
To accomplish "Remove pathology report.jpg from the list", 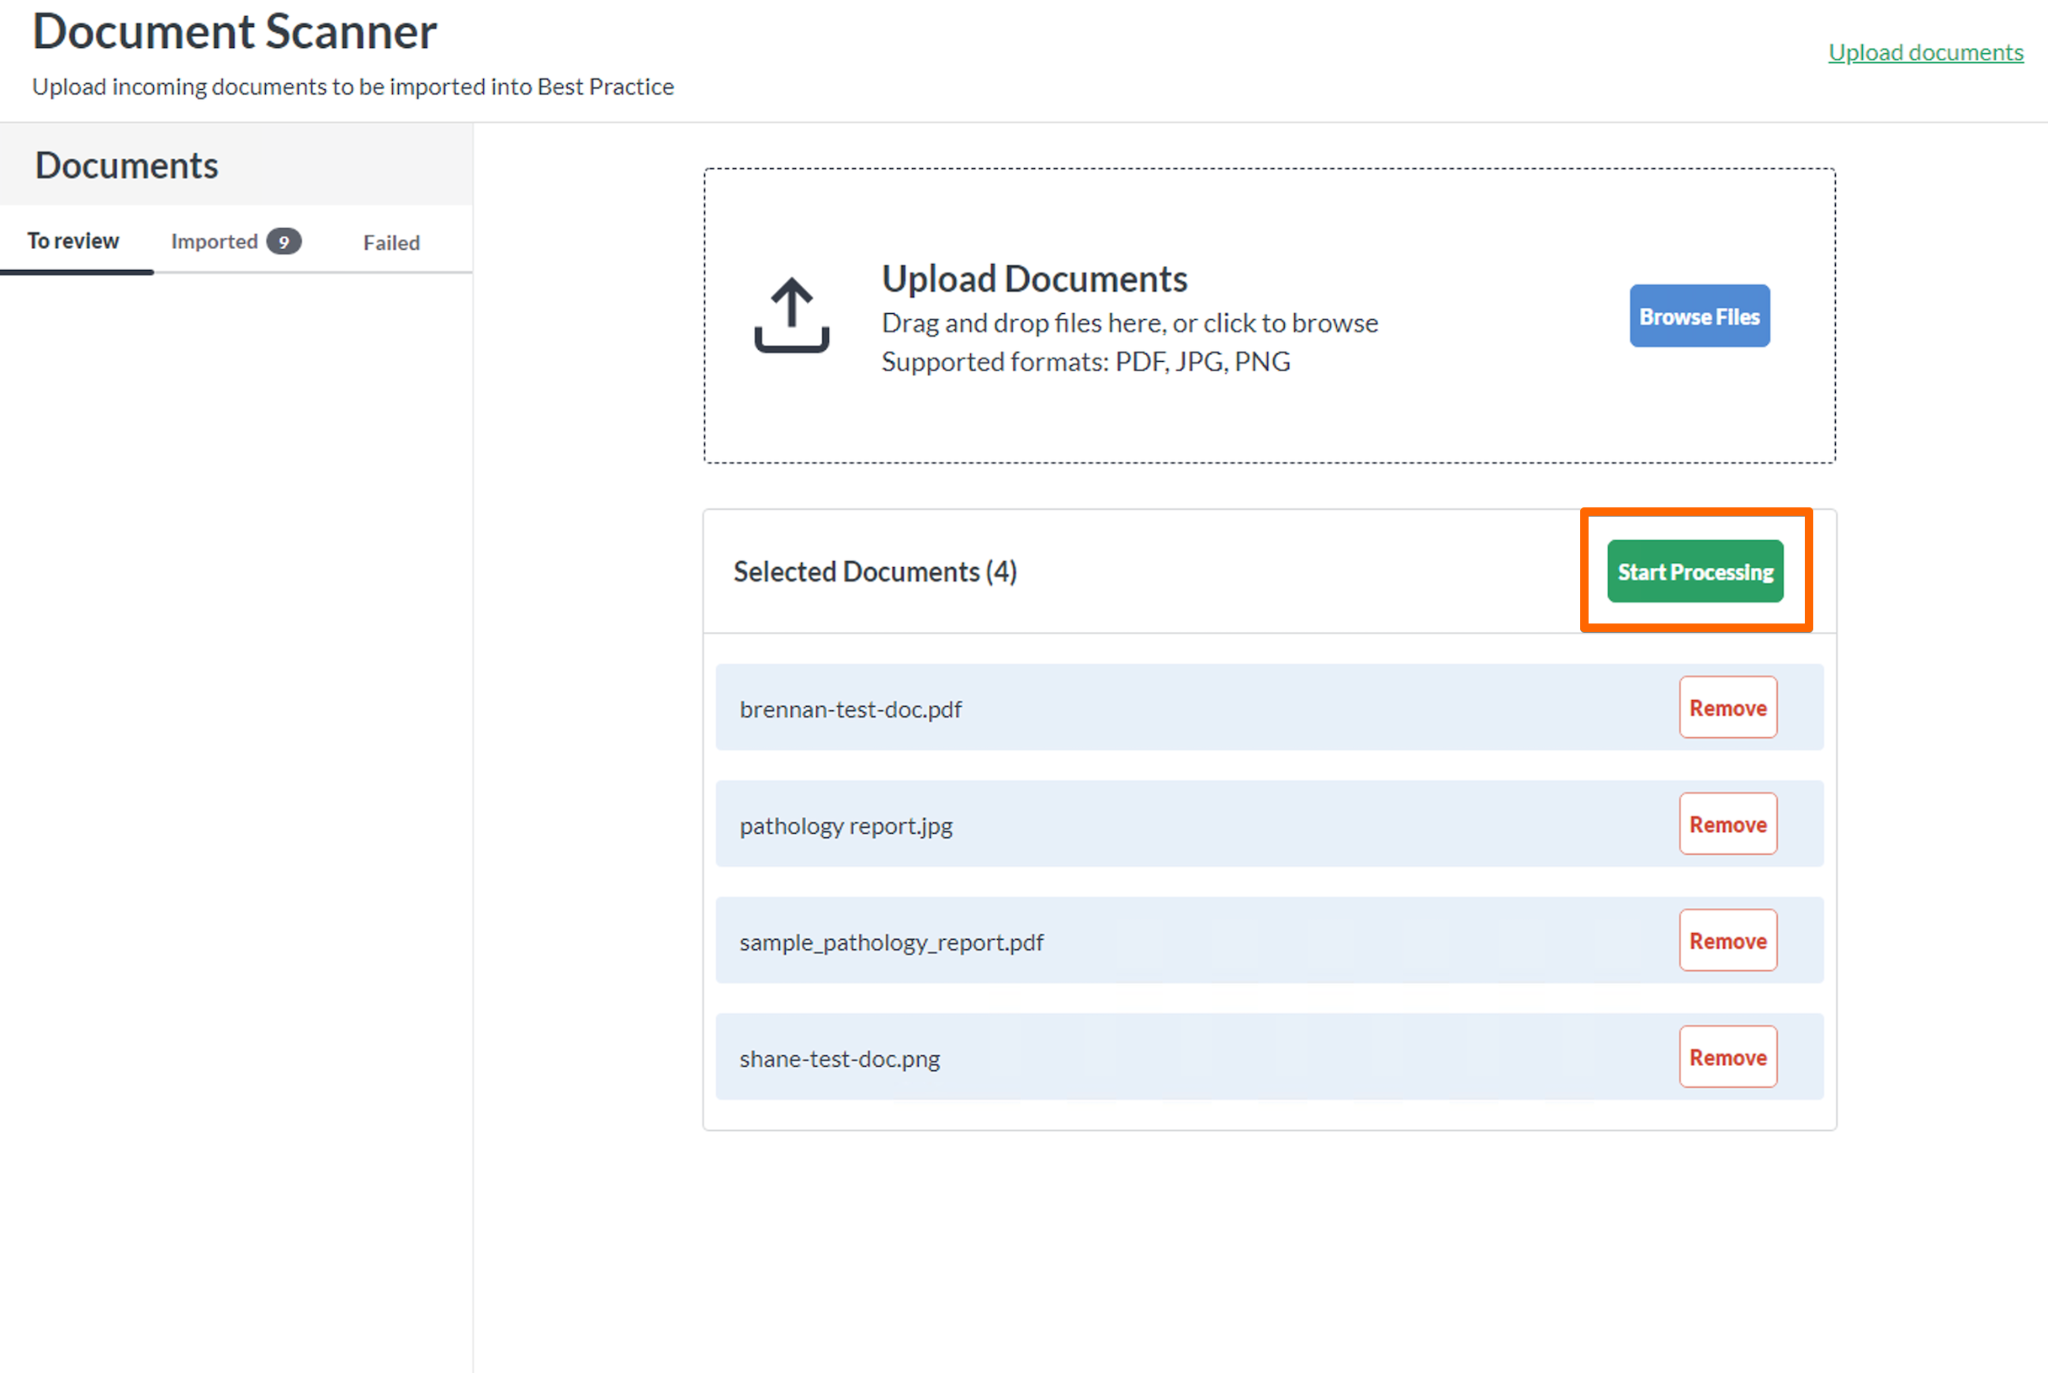I will (x=1728, y=824).
